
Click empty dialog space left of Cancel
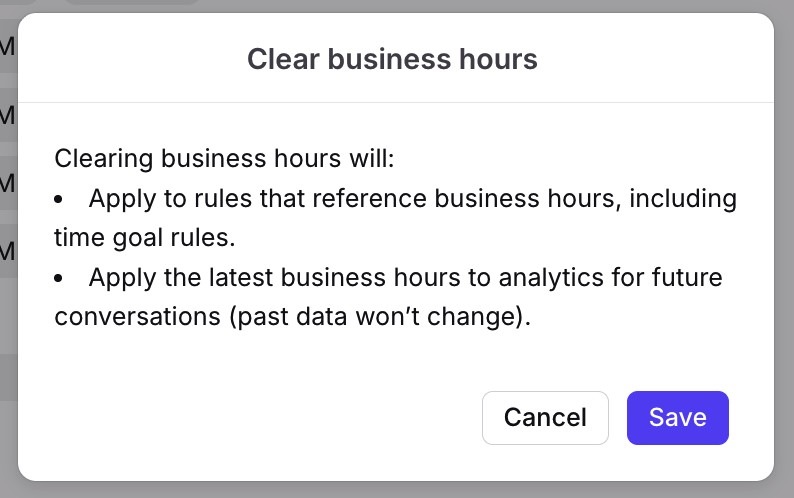250,417
